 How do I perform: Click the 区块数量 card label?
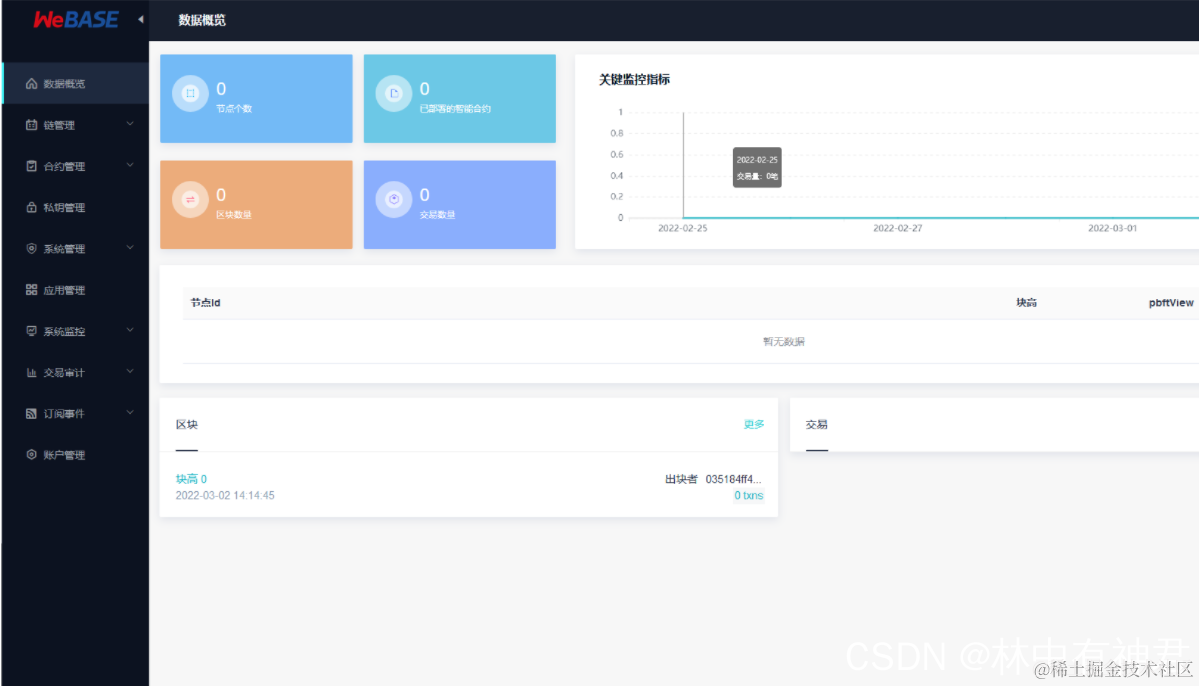click(x=234, y=215)
